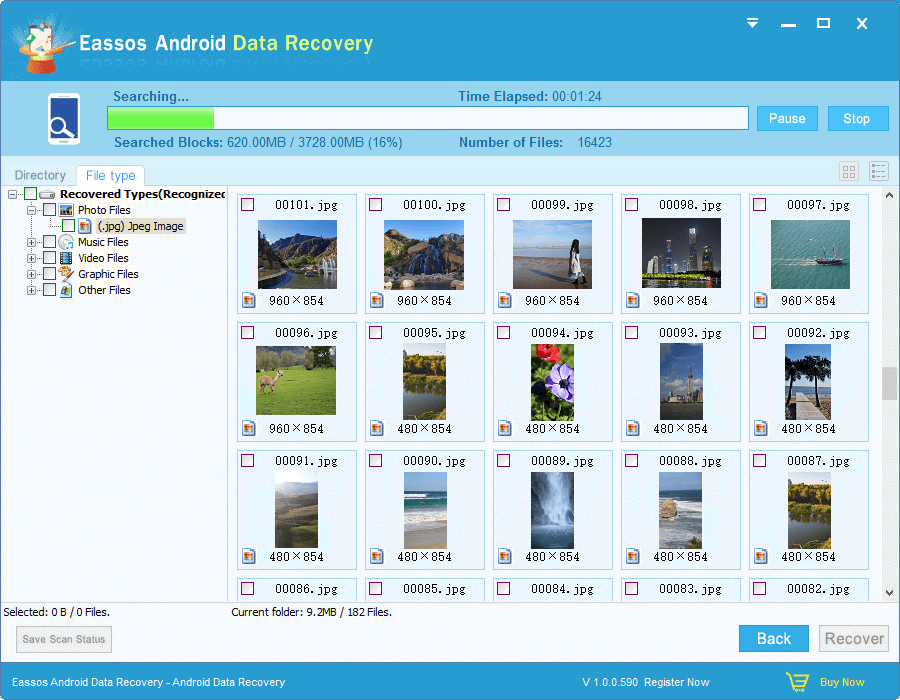Viewport: 900px width, 700px height.
Task: Click the Buy Now shopping cart icon
Action: click(796, 682)
